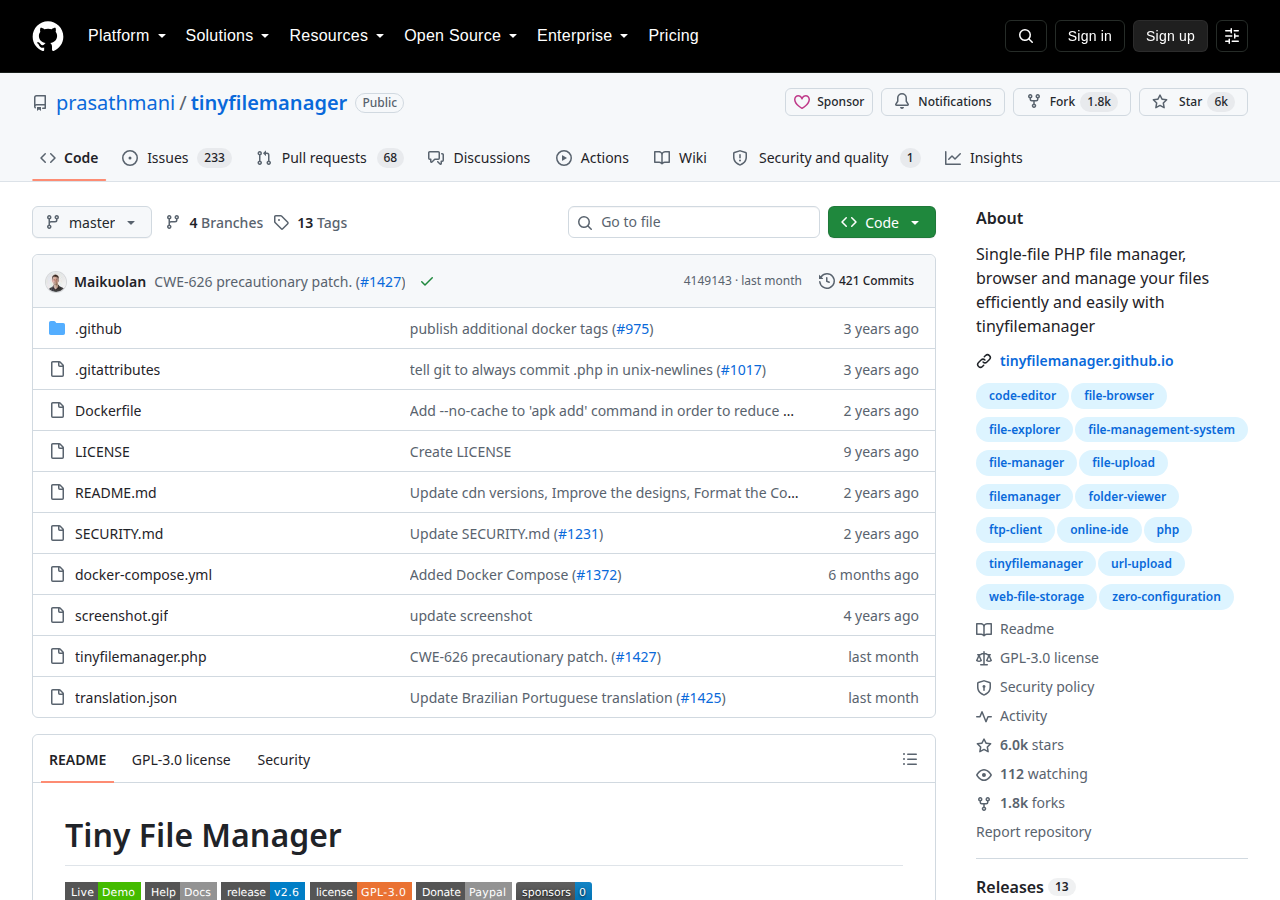Click the Notifications bell button
Screen dimensions: 1280x900
pos(943,102)
